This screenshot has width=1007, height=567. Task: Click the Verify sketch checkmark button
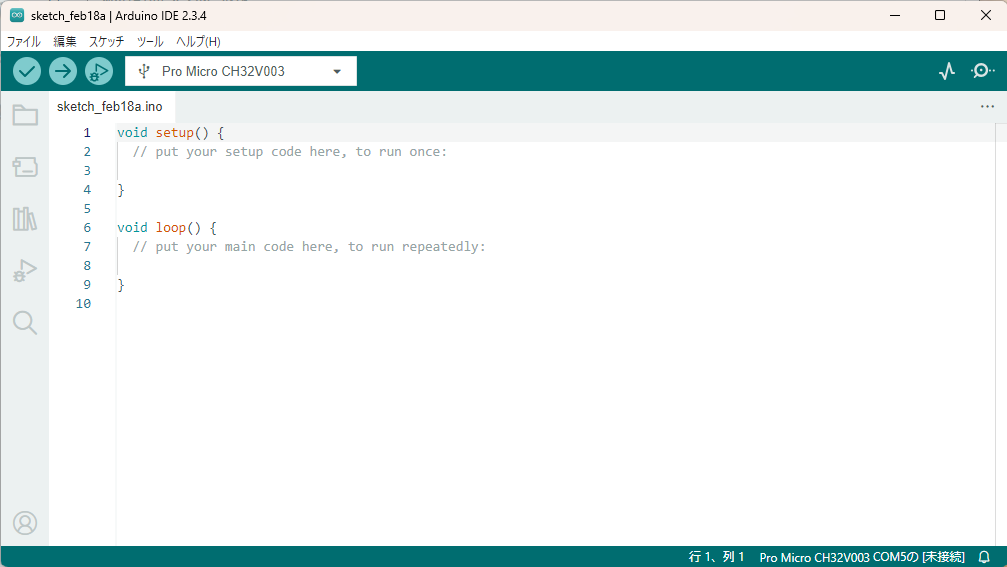click(27, 71)
